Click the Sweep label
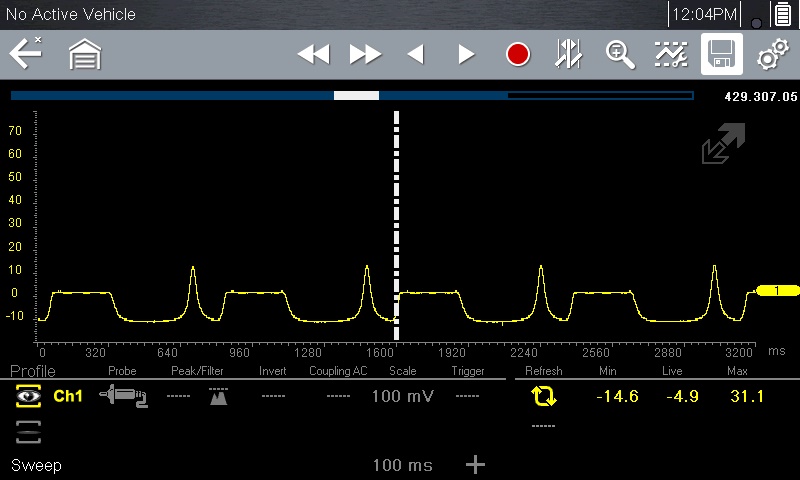The height and width of the screenshot is (480, 800). [36, 465]
